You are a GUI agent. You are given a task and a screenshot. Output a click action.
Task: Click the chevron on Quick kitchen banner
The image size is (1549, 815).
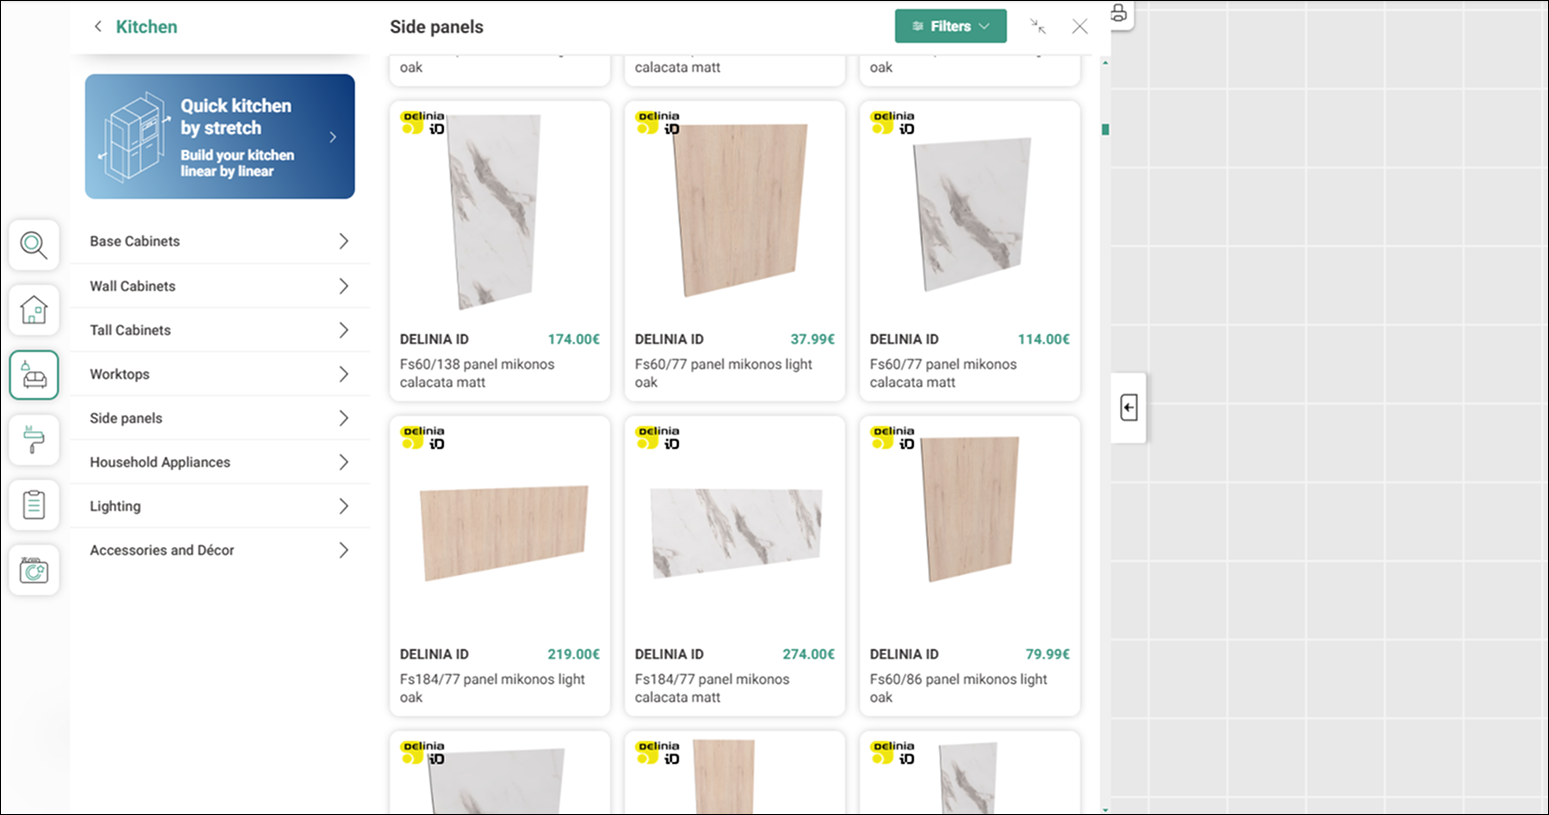(x=333, y=137)
